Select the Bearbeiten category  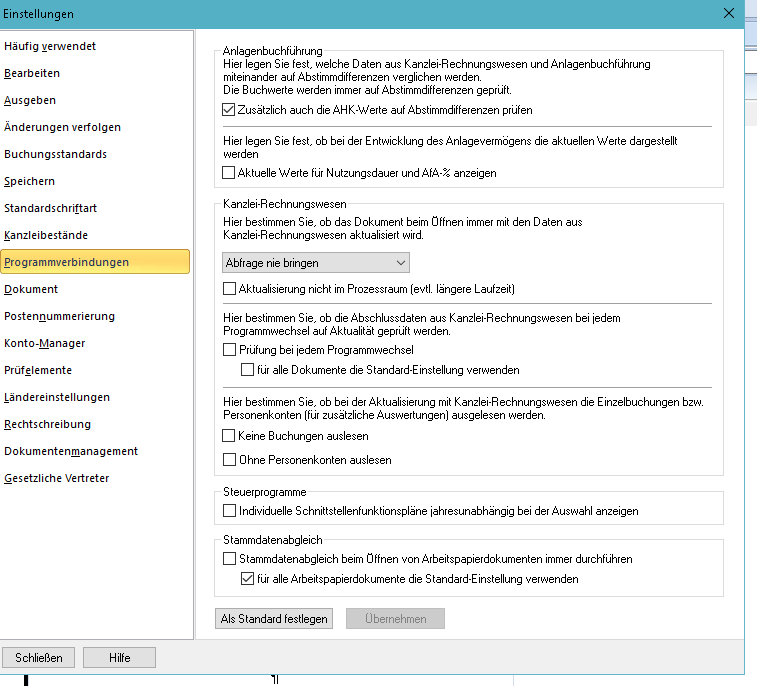32,73
